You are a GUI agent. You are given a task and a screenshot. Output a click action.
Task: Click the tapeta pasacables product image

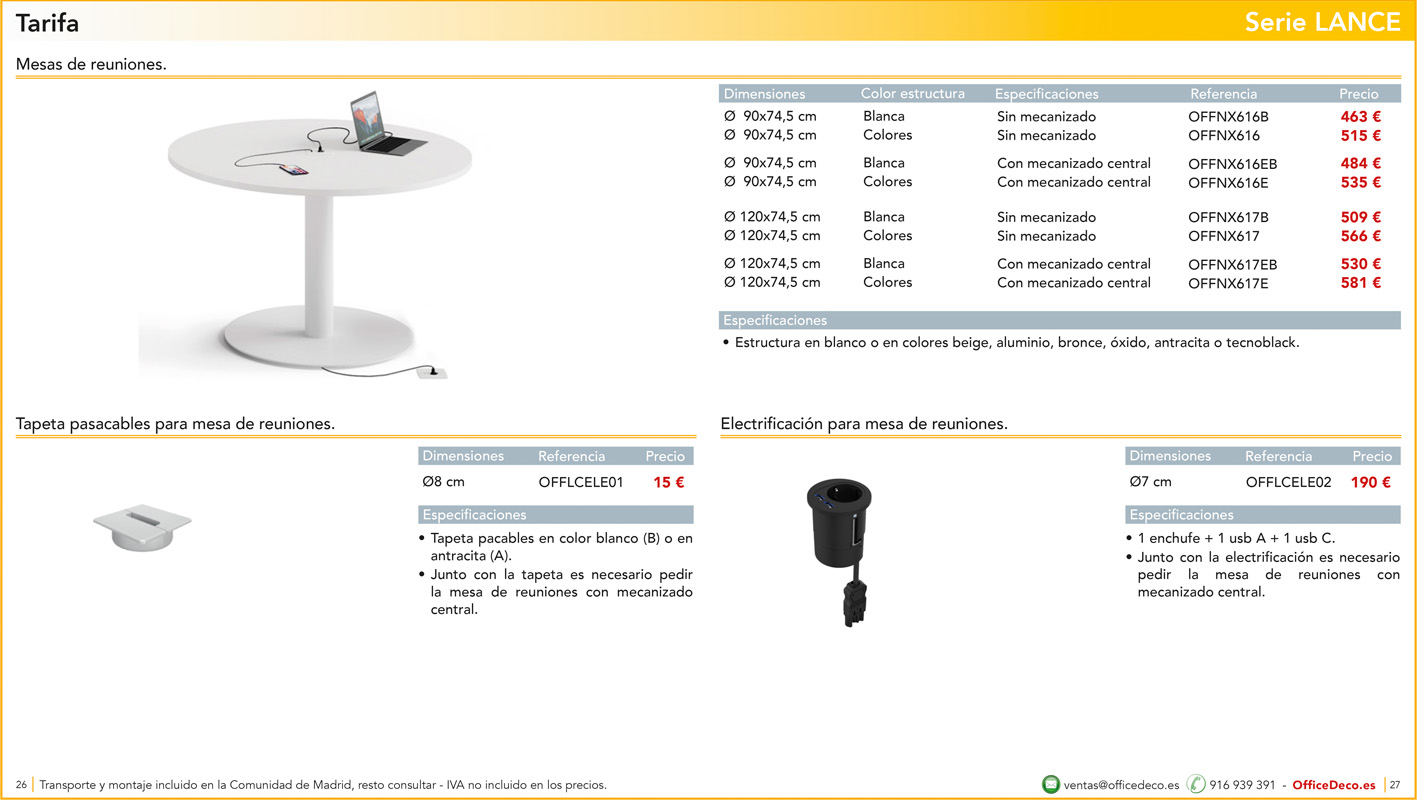(142, 527)
